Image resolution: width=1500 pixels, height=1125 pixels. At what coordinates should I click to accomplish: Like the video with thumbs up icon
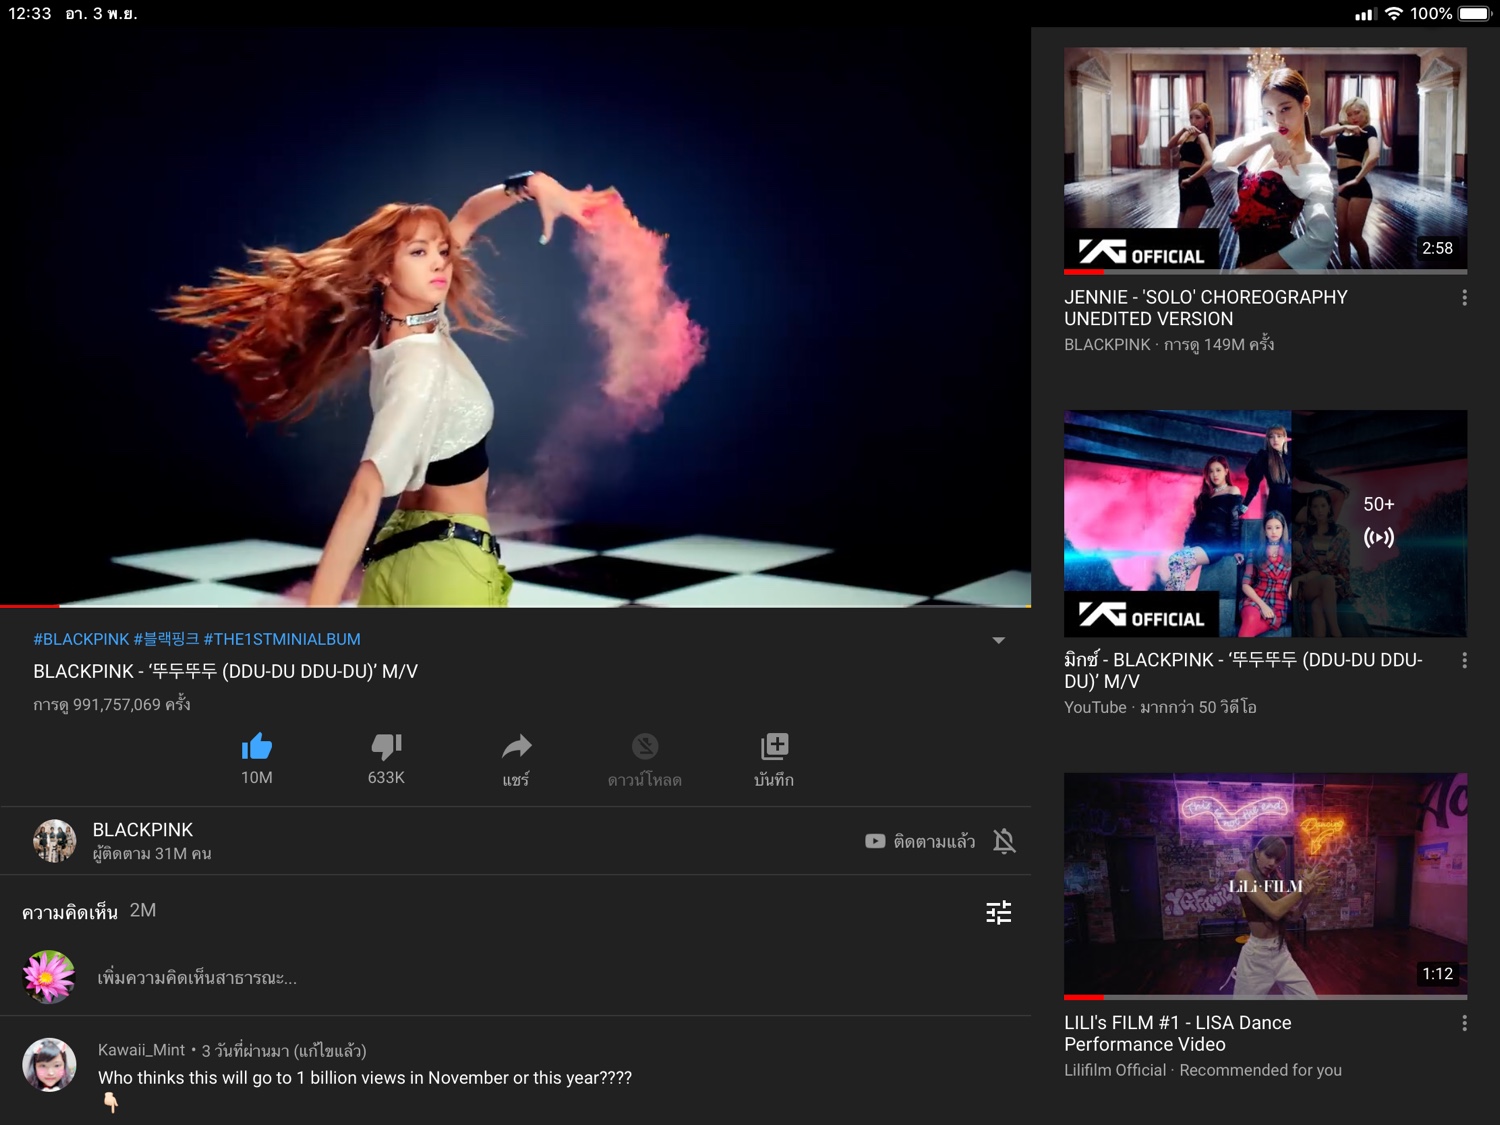pos(257,746)
